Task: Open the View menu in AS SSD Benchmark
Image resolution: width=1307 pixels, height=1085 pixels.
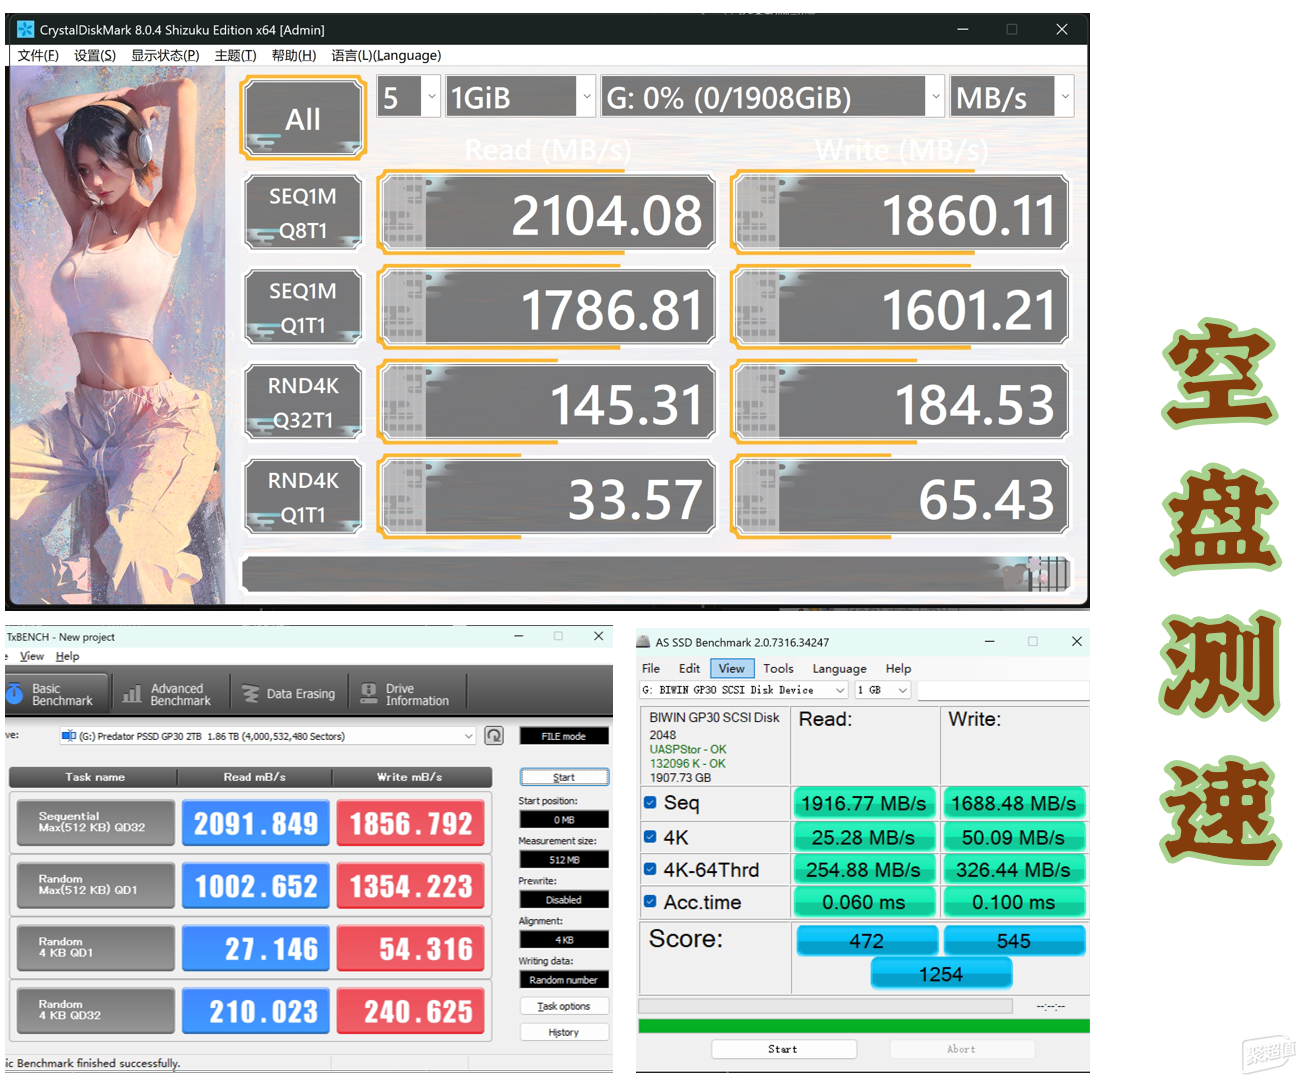Action: click(x=731, y=668)
